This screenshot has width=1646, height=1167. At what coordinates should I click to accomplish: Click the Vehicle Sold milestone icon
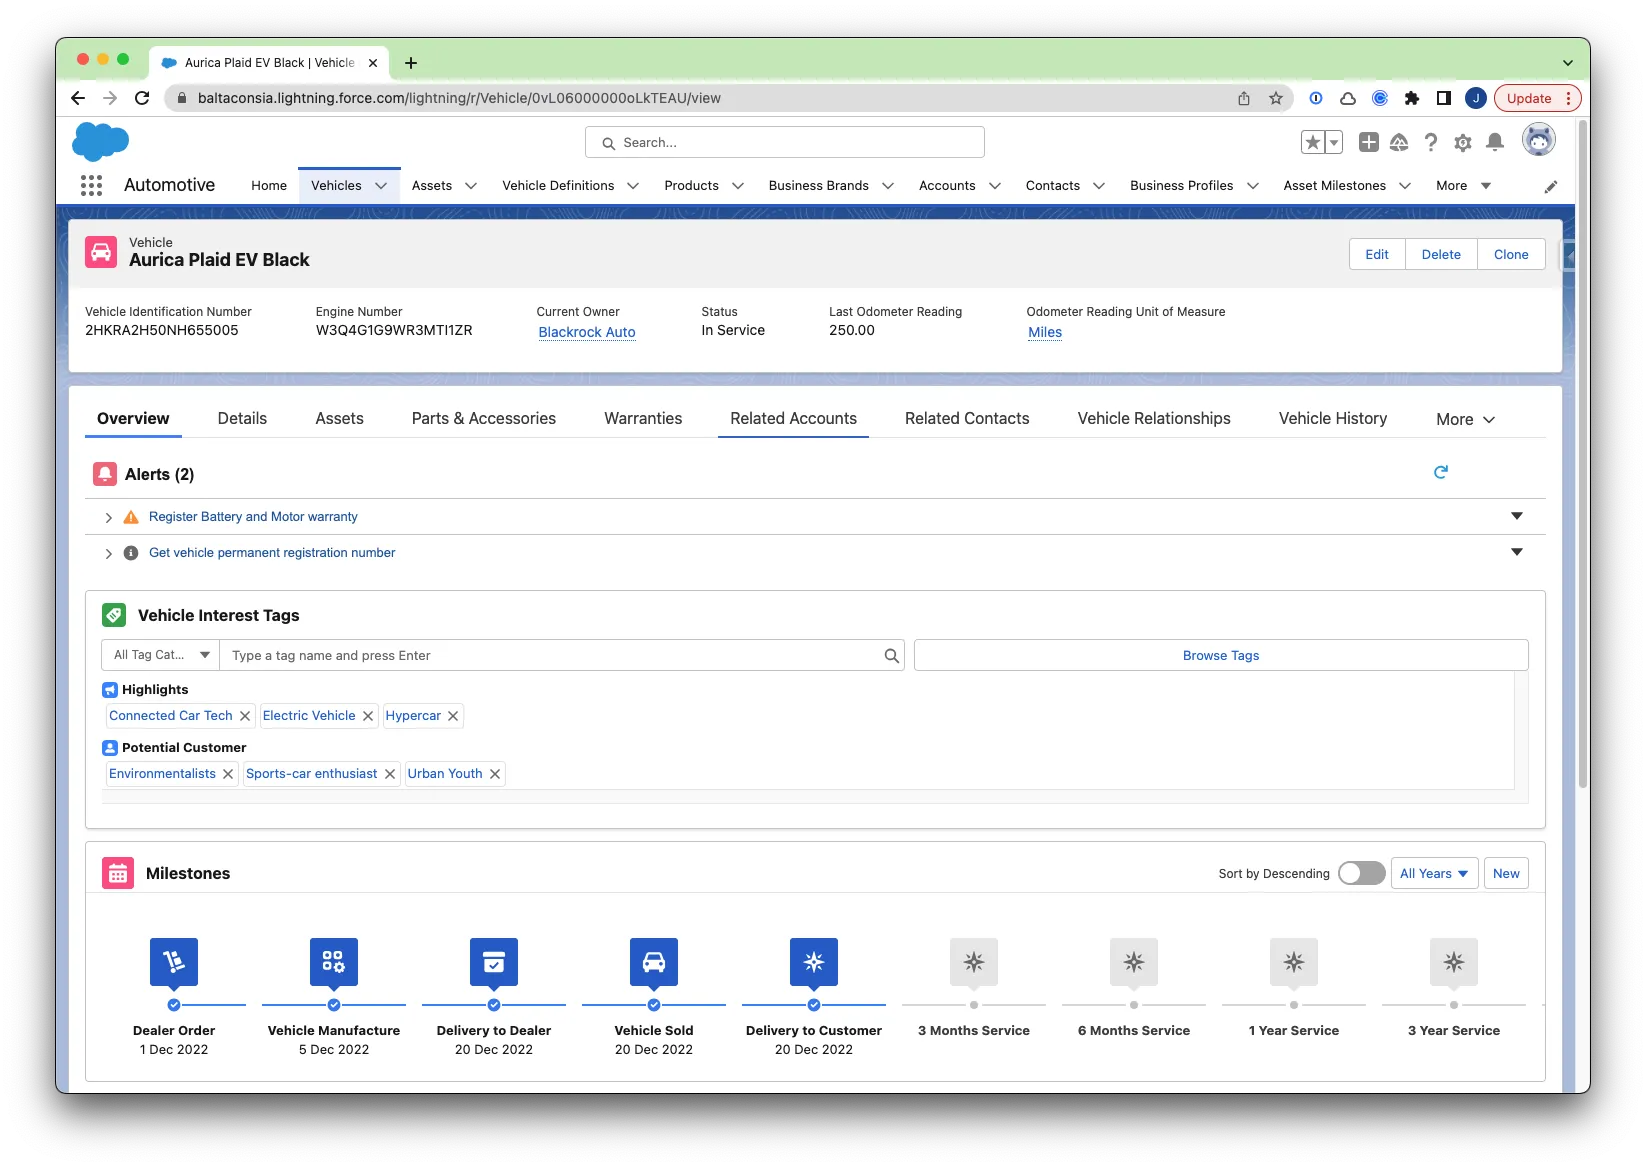[x=653, y=962]
